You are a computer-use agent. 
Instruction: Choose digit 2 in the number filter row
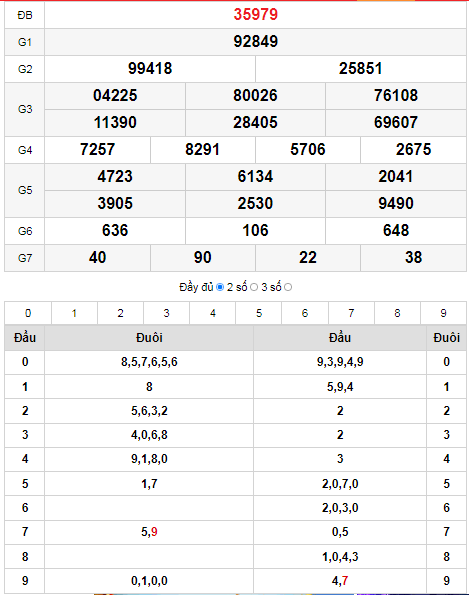pos(120,313)
